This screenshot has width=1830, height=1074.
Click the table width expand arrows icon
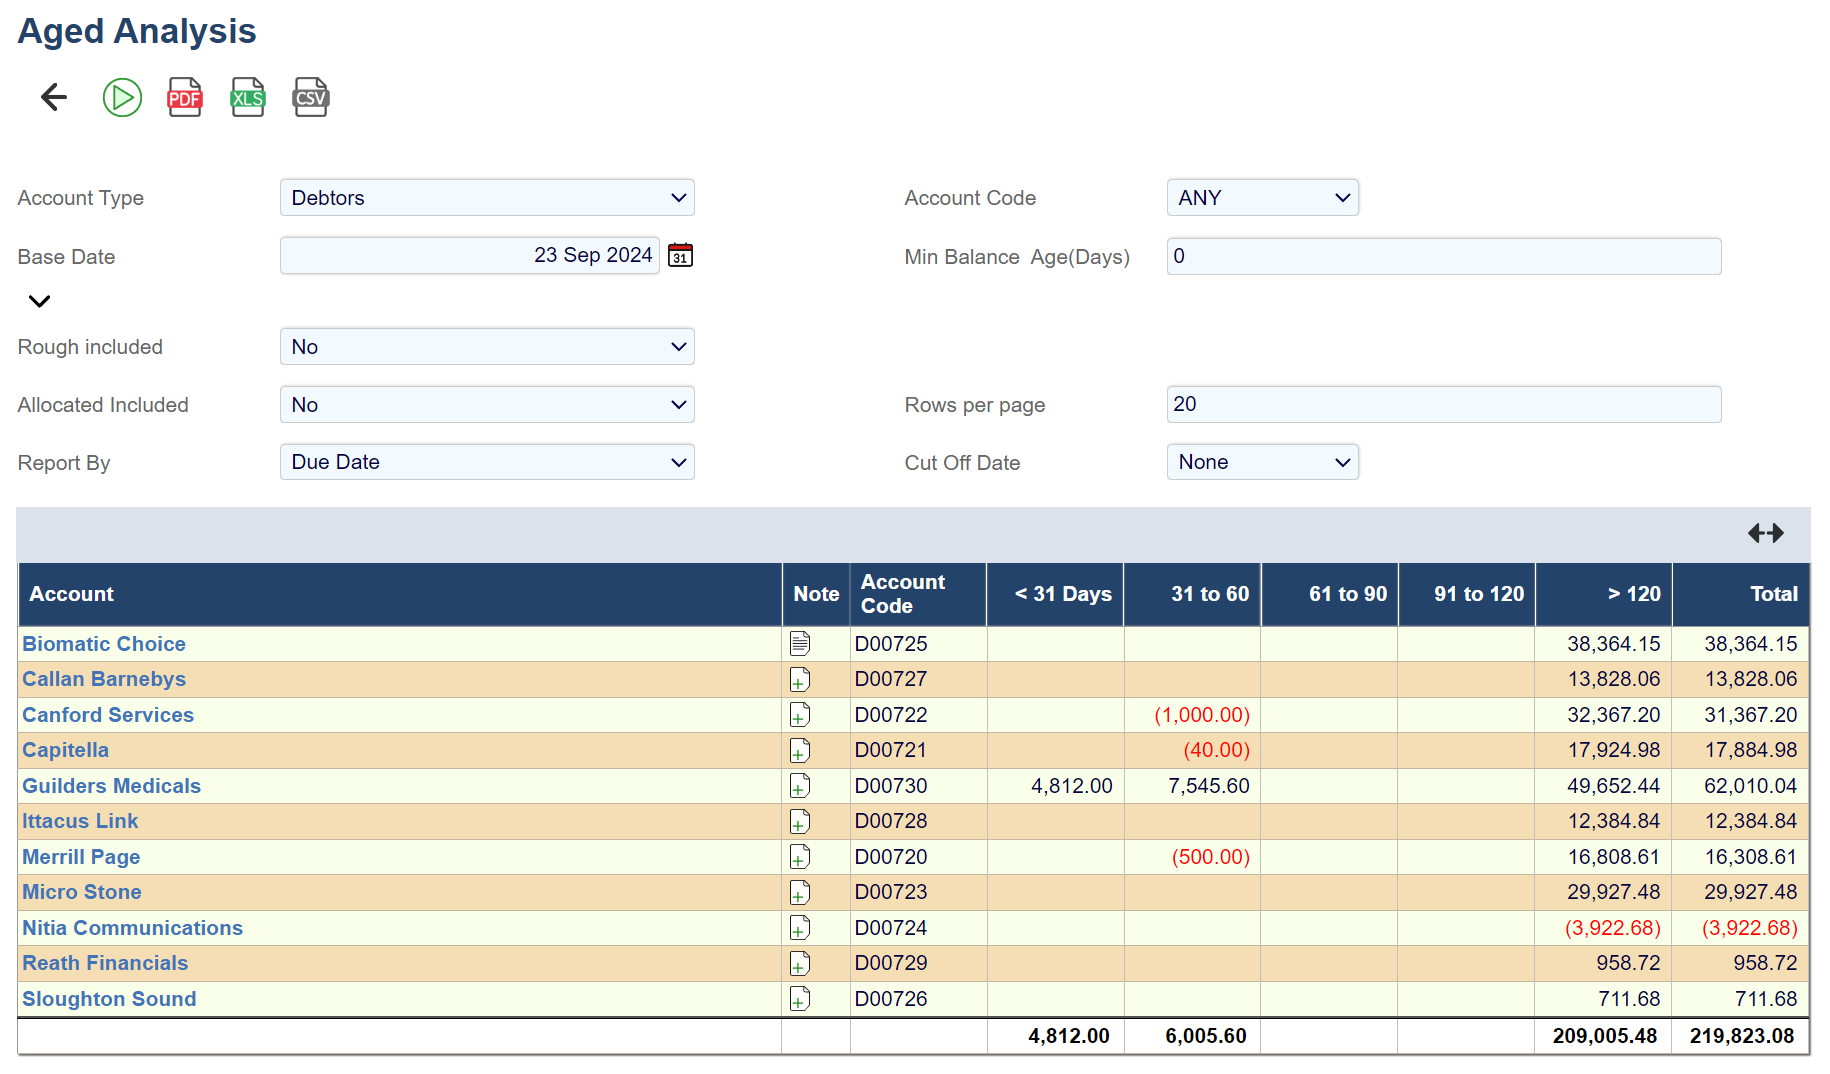pos(1765,533)
